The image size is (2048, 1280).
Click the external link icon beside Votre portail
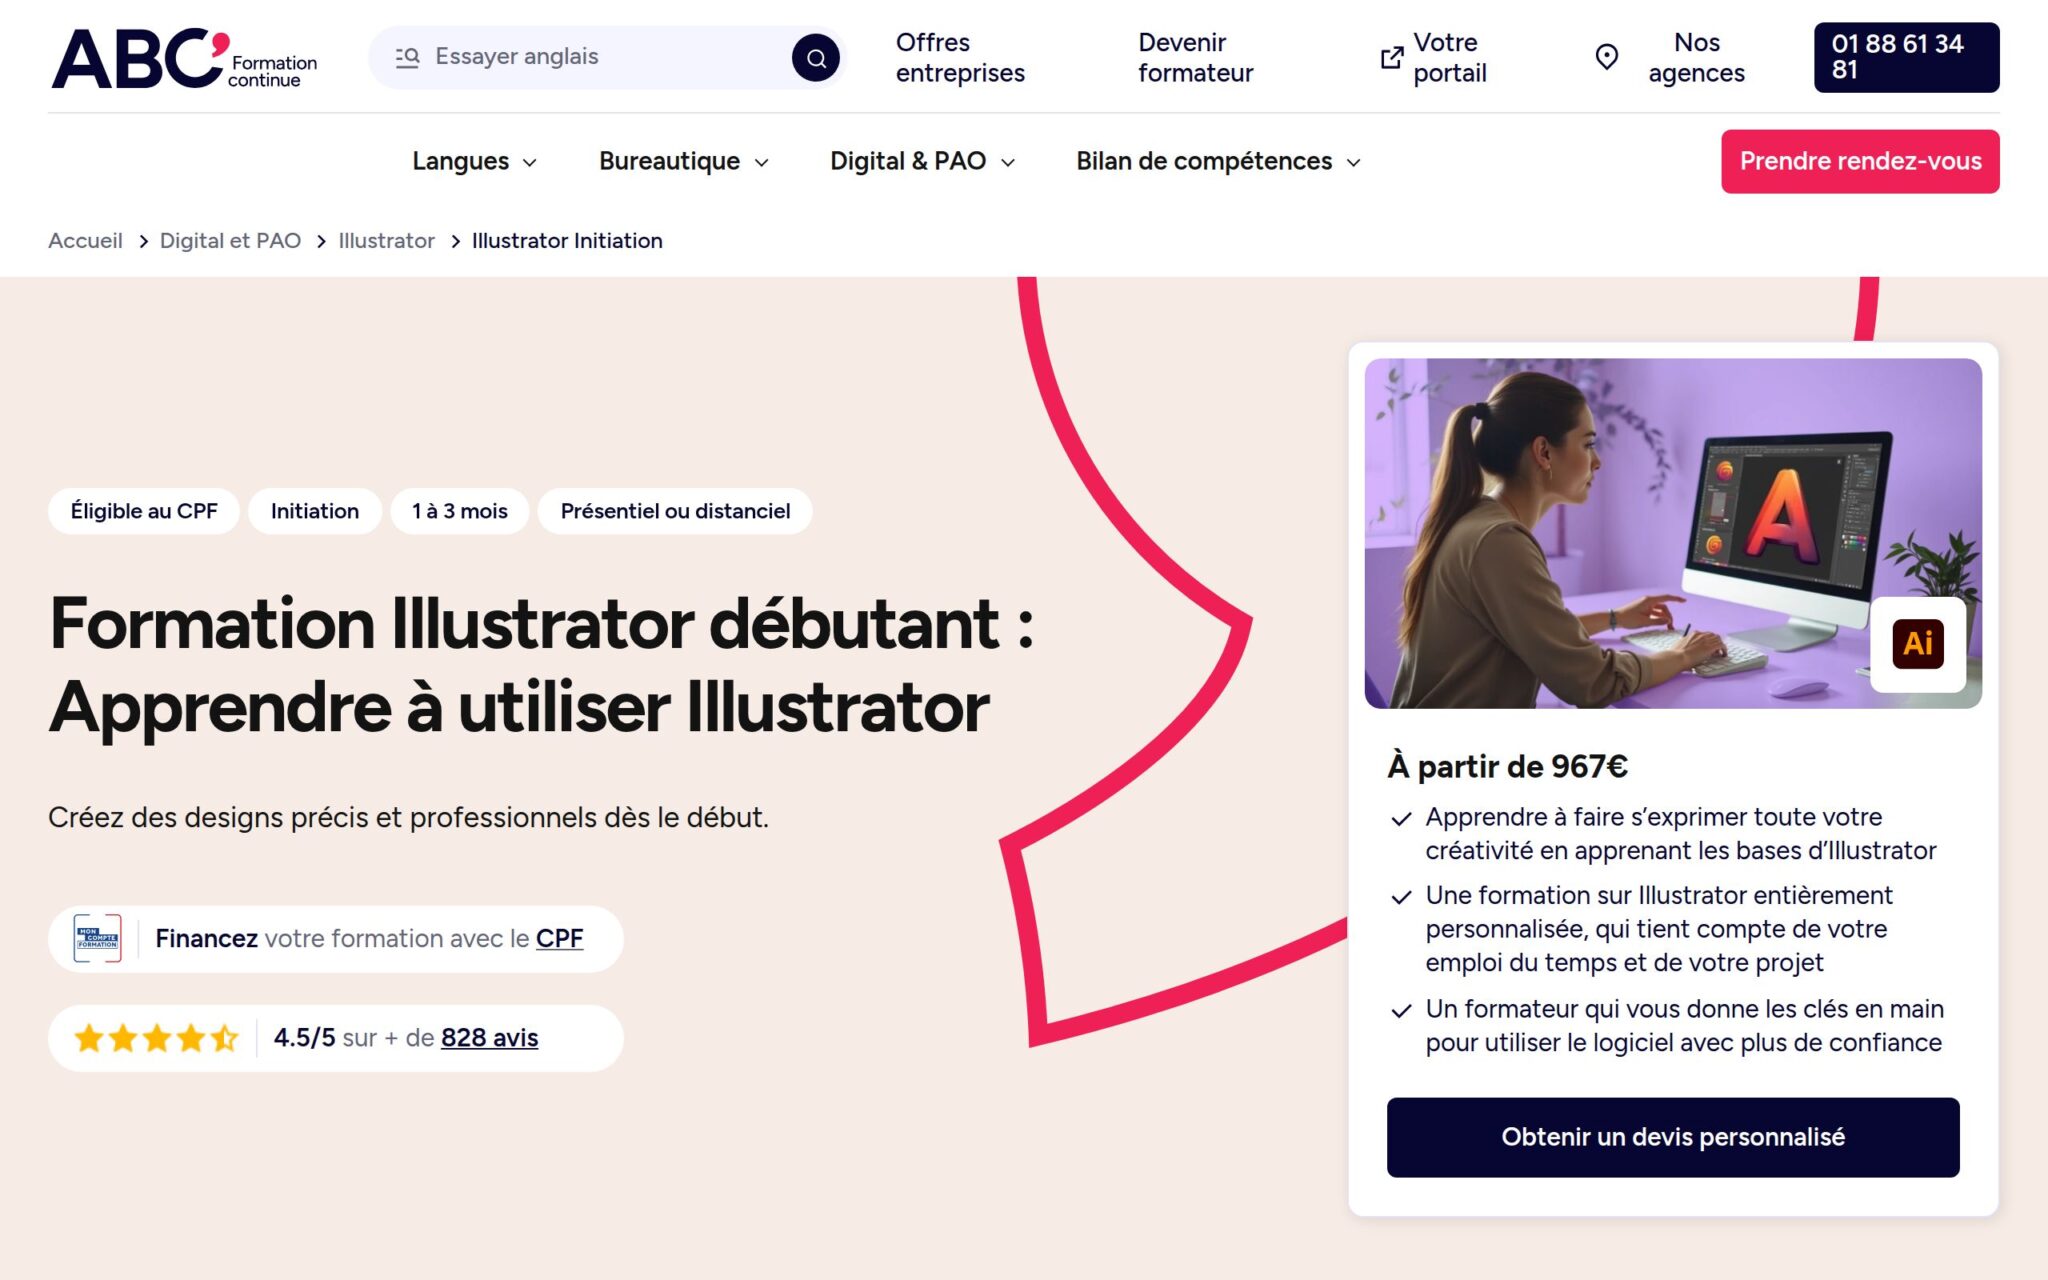tap(1391, 58)
